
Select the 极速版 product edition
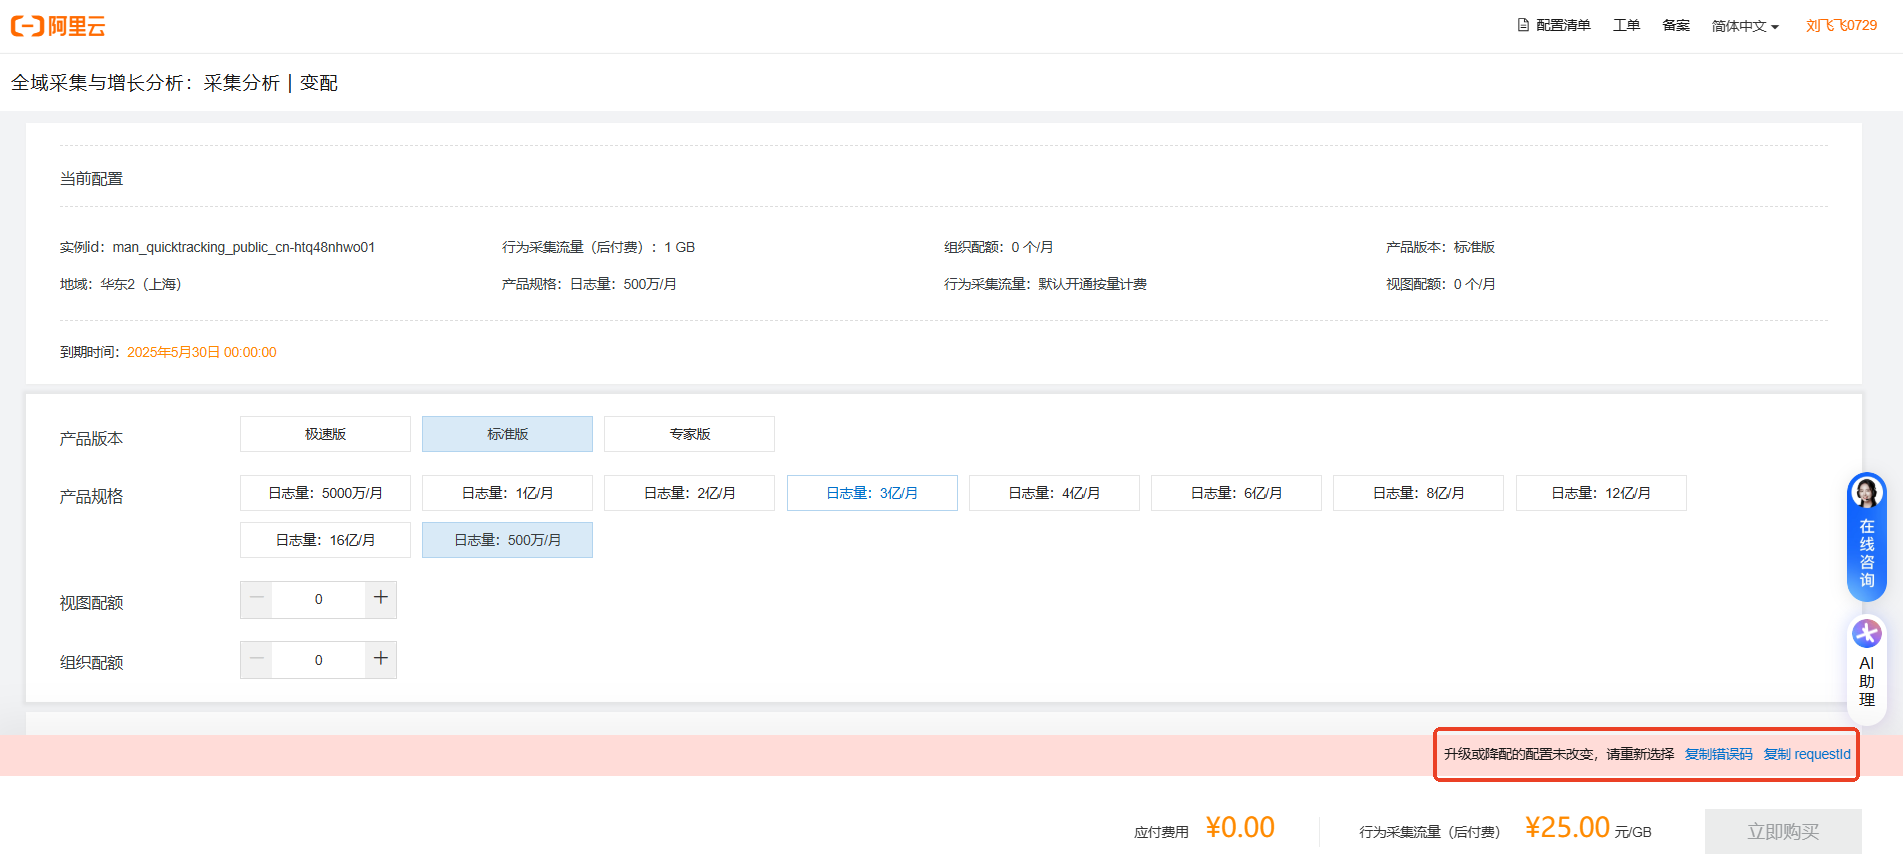click(325, 434)
